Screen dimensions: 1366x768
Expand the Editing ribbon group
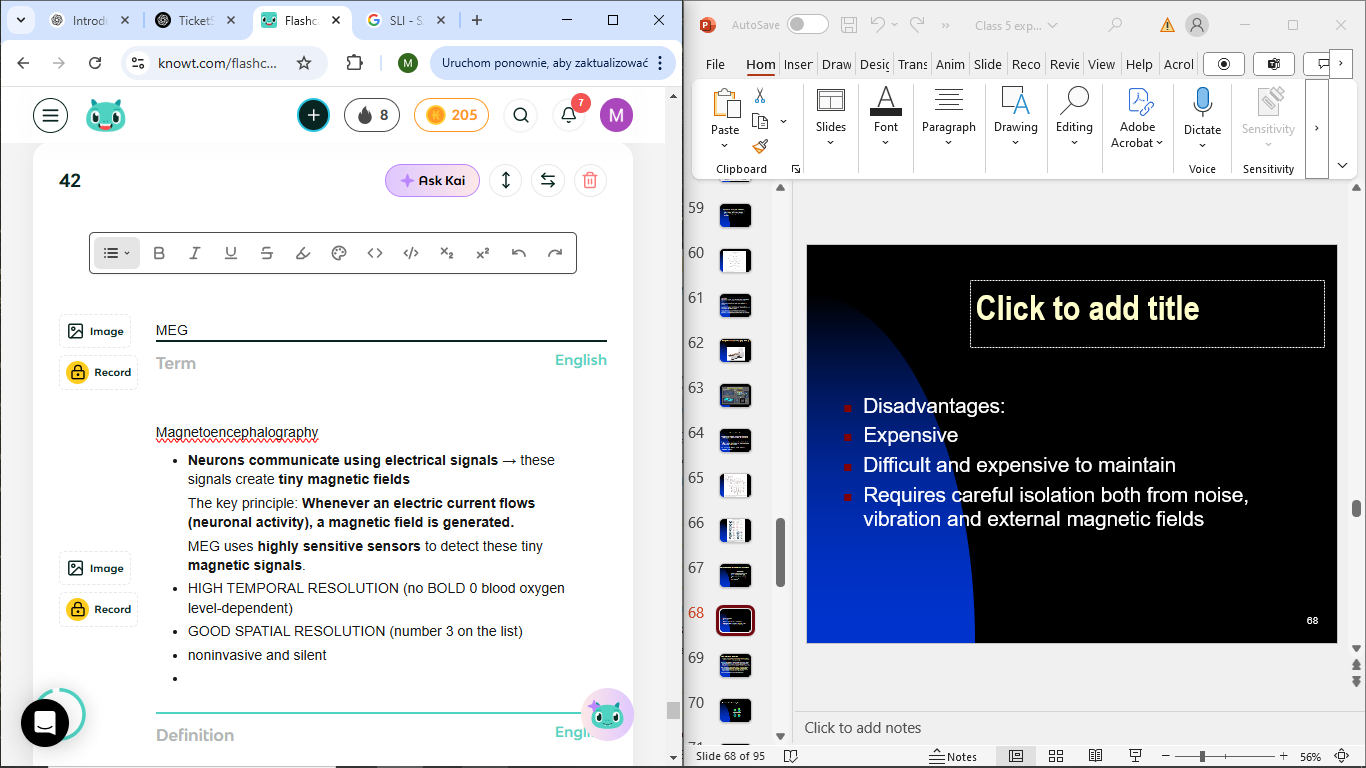tap(1074, 117)
